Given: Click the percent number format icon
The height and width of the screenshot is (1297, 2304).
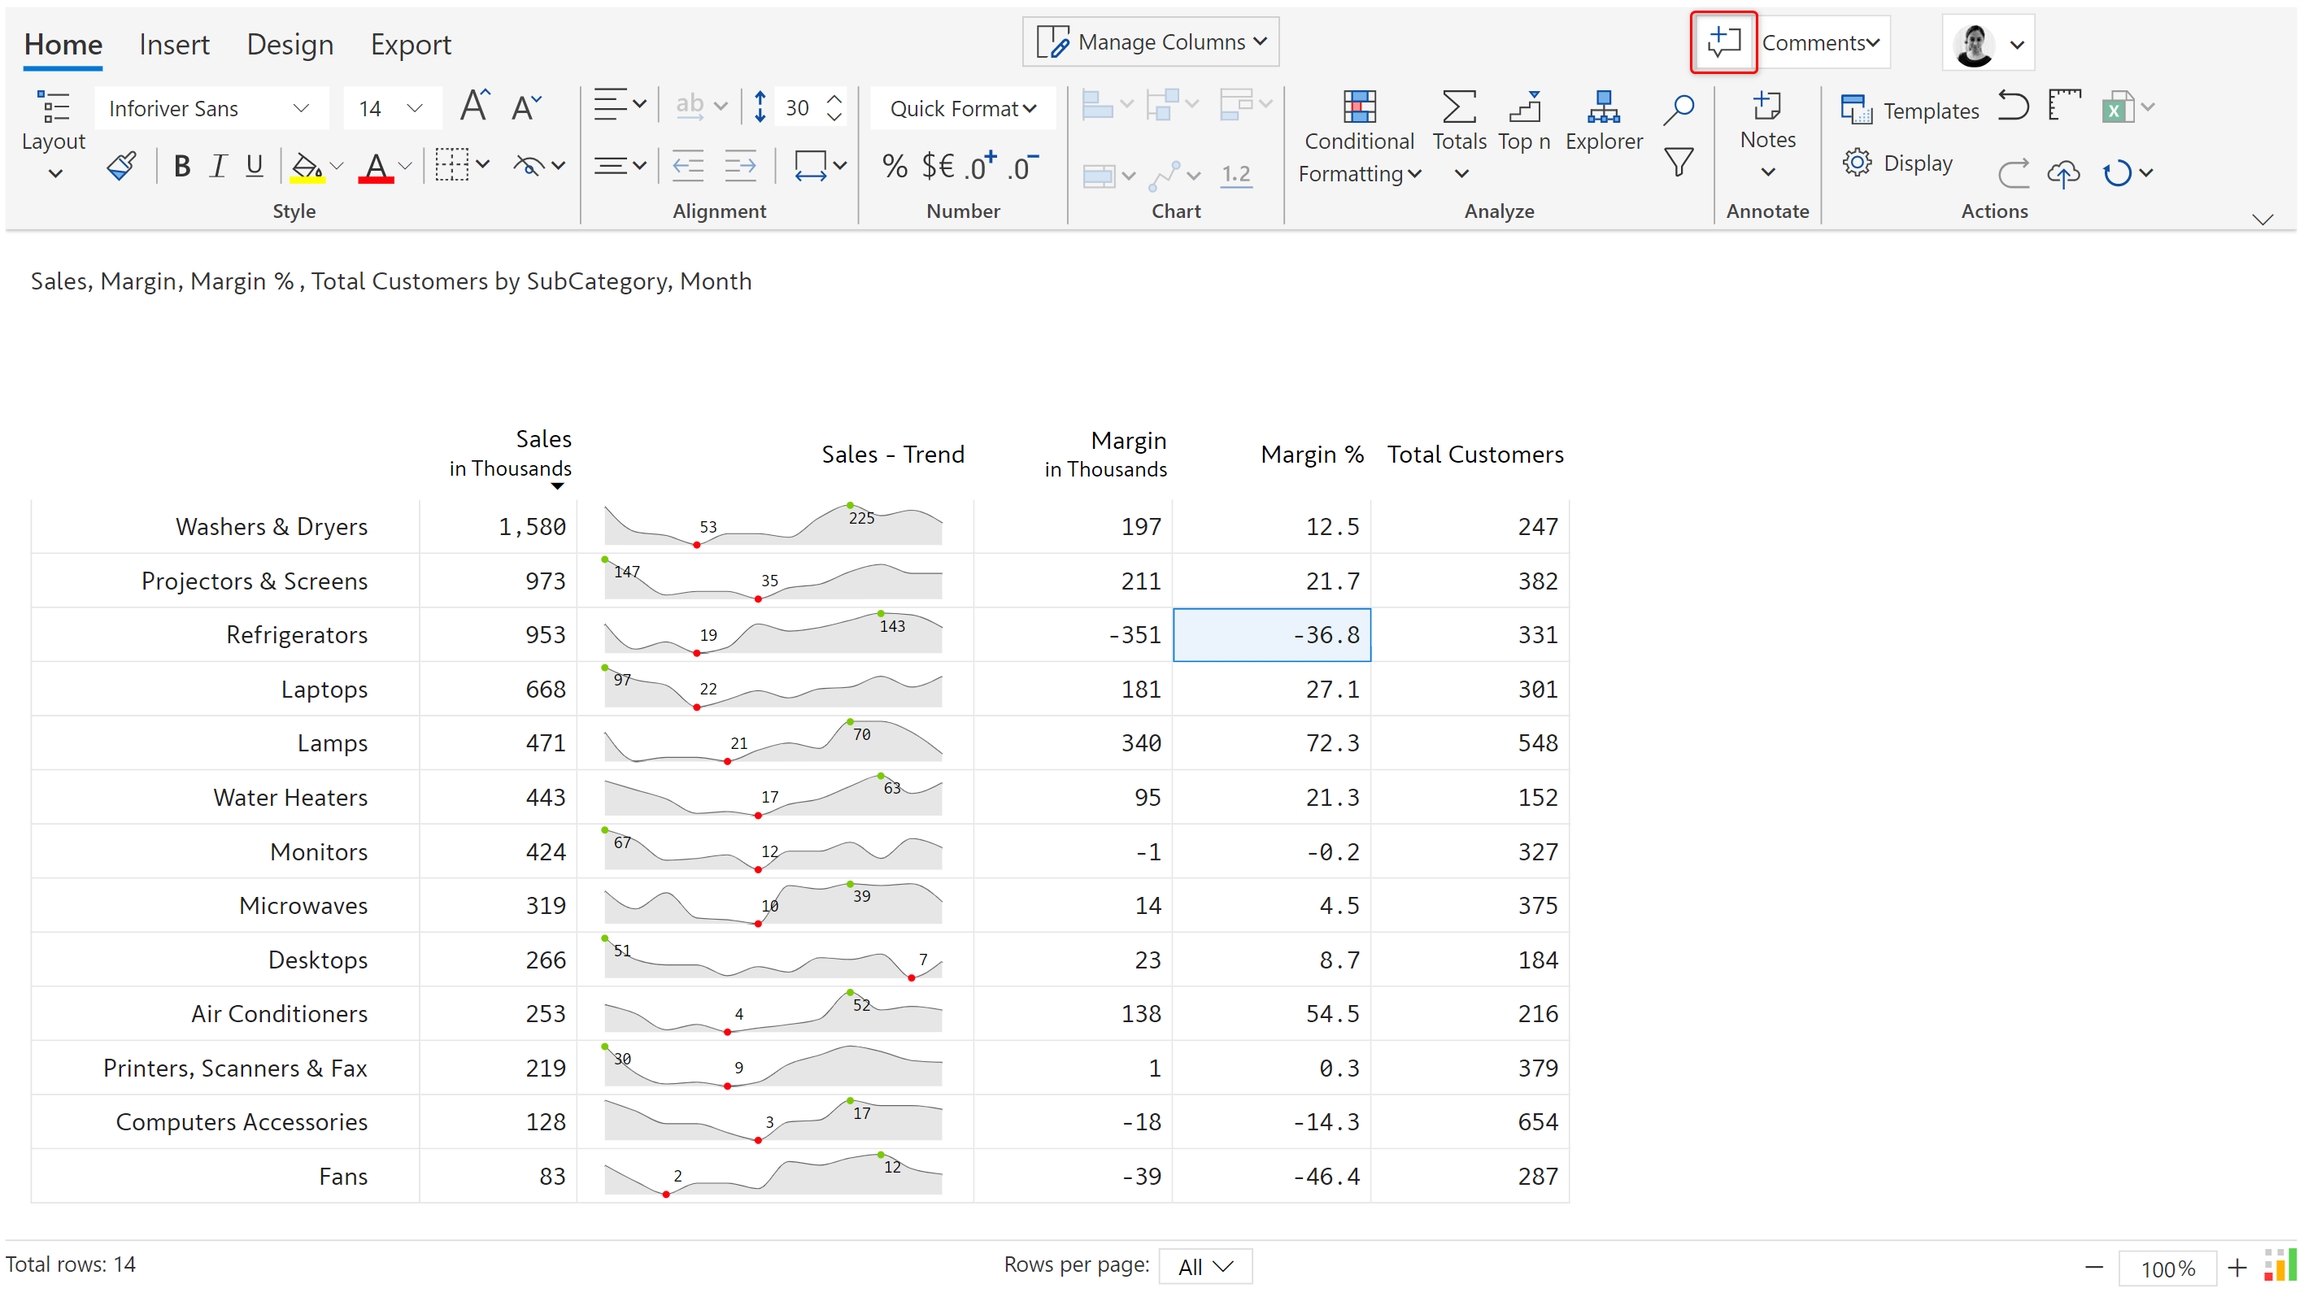Looking at the screenshot, I should tap(895, 166).
